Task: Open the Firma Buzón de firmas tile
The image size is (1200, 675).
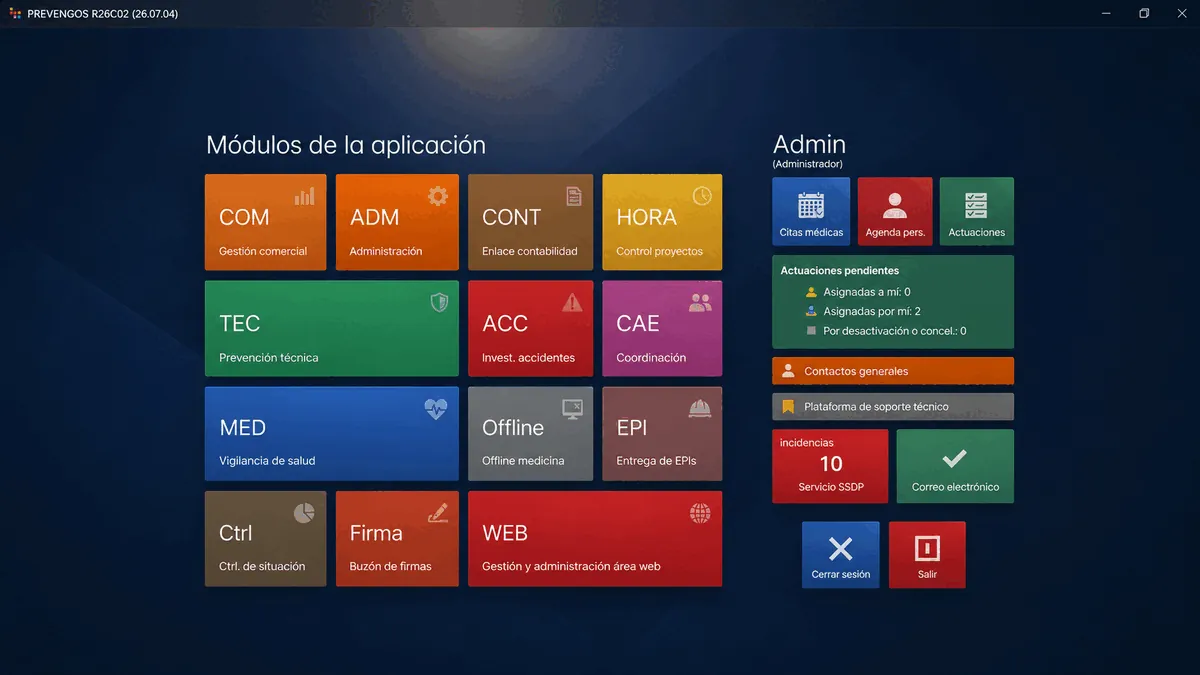Action: pos(397,538)
